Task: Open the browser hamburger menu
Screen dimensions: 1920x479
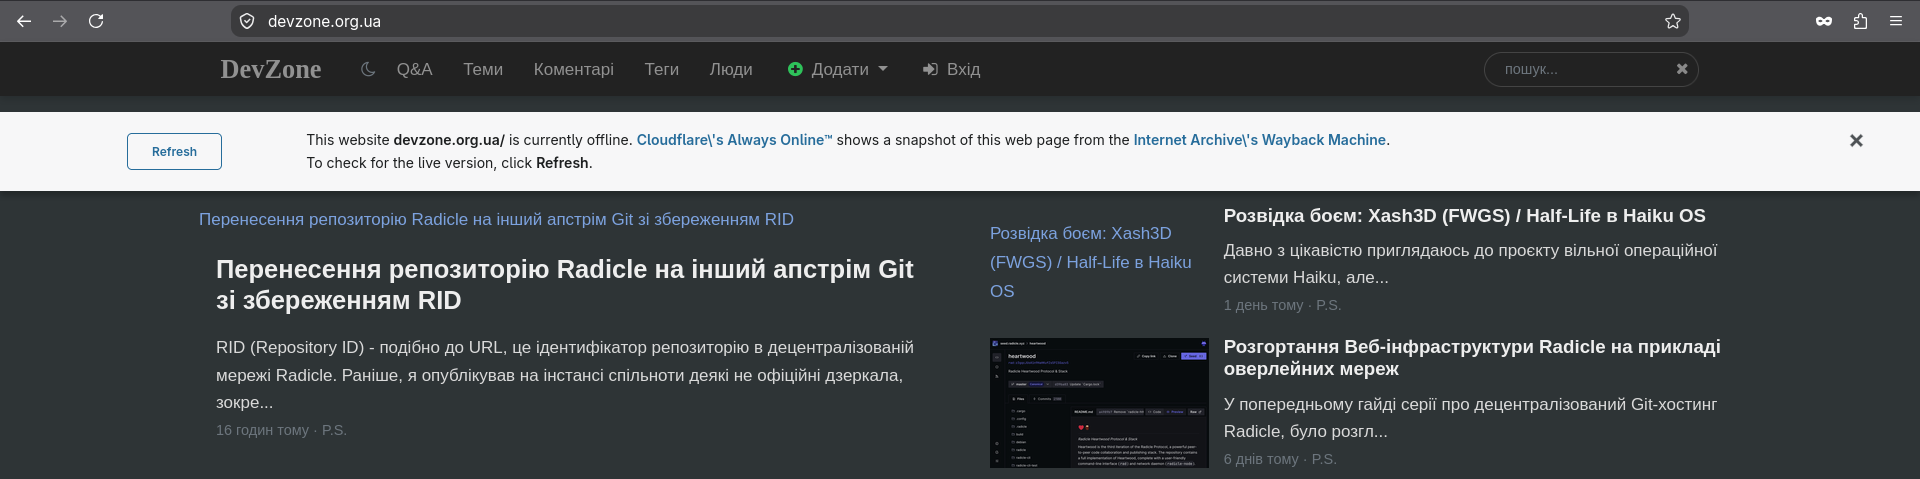Action: (x=1896, y=21)
